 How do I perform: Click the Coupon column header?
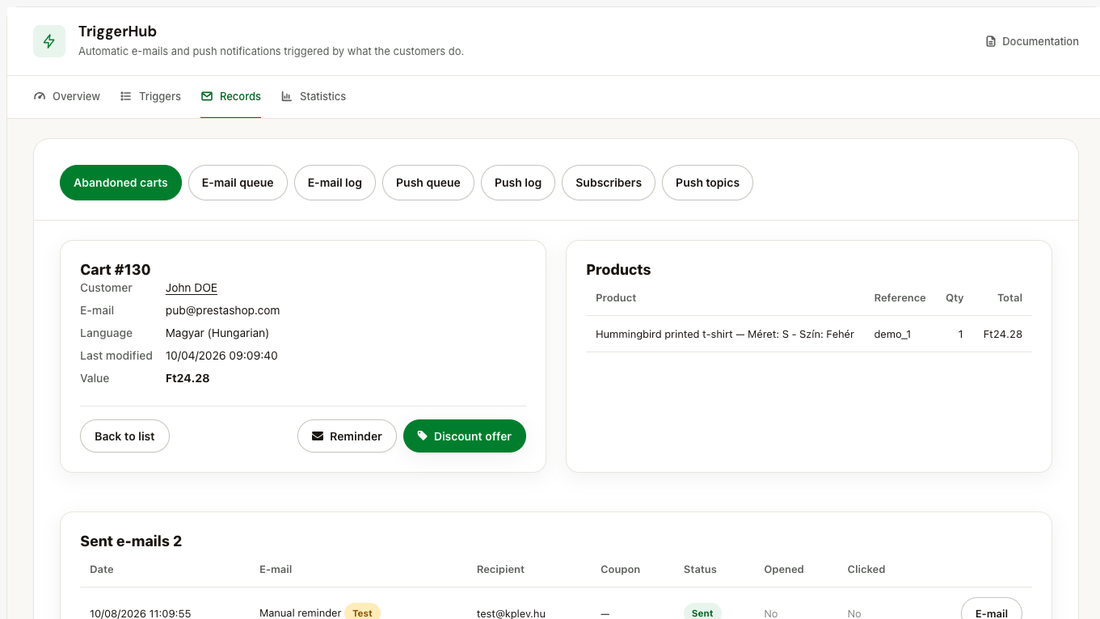620,569
